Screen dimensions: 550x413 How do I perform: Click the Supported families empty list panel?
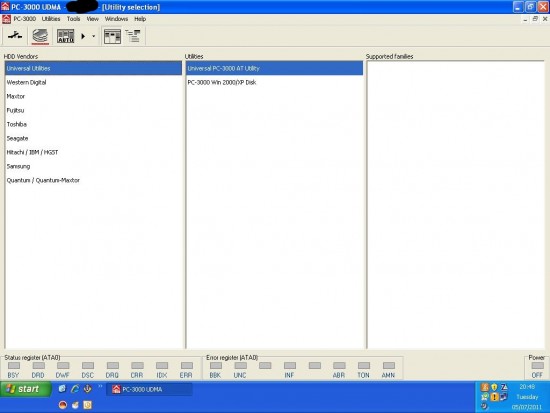pyautogui.click(x=456, y=205)
